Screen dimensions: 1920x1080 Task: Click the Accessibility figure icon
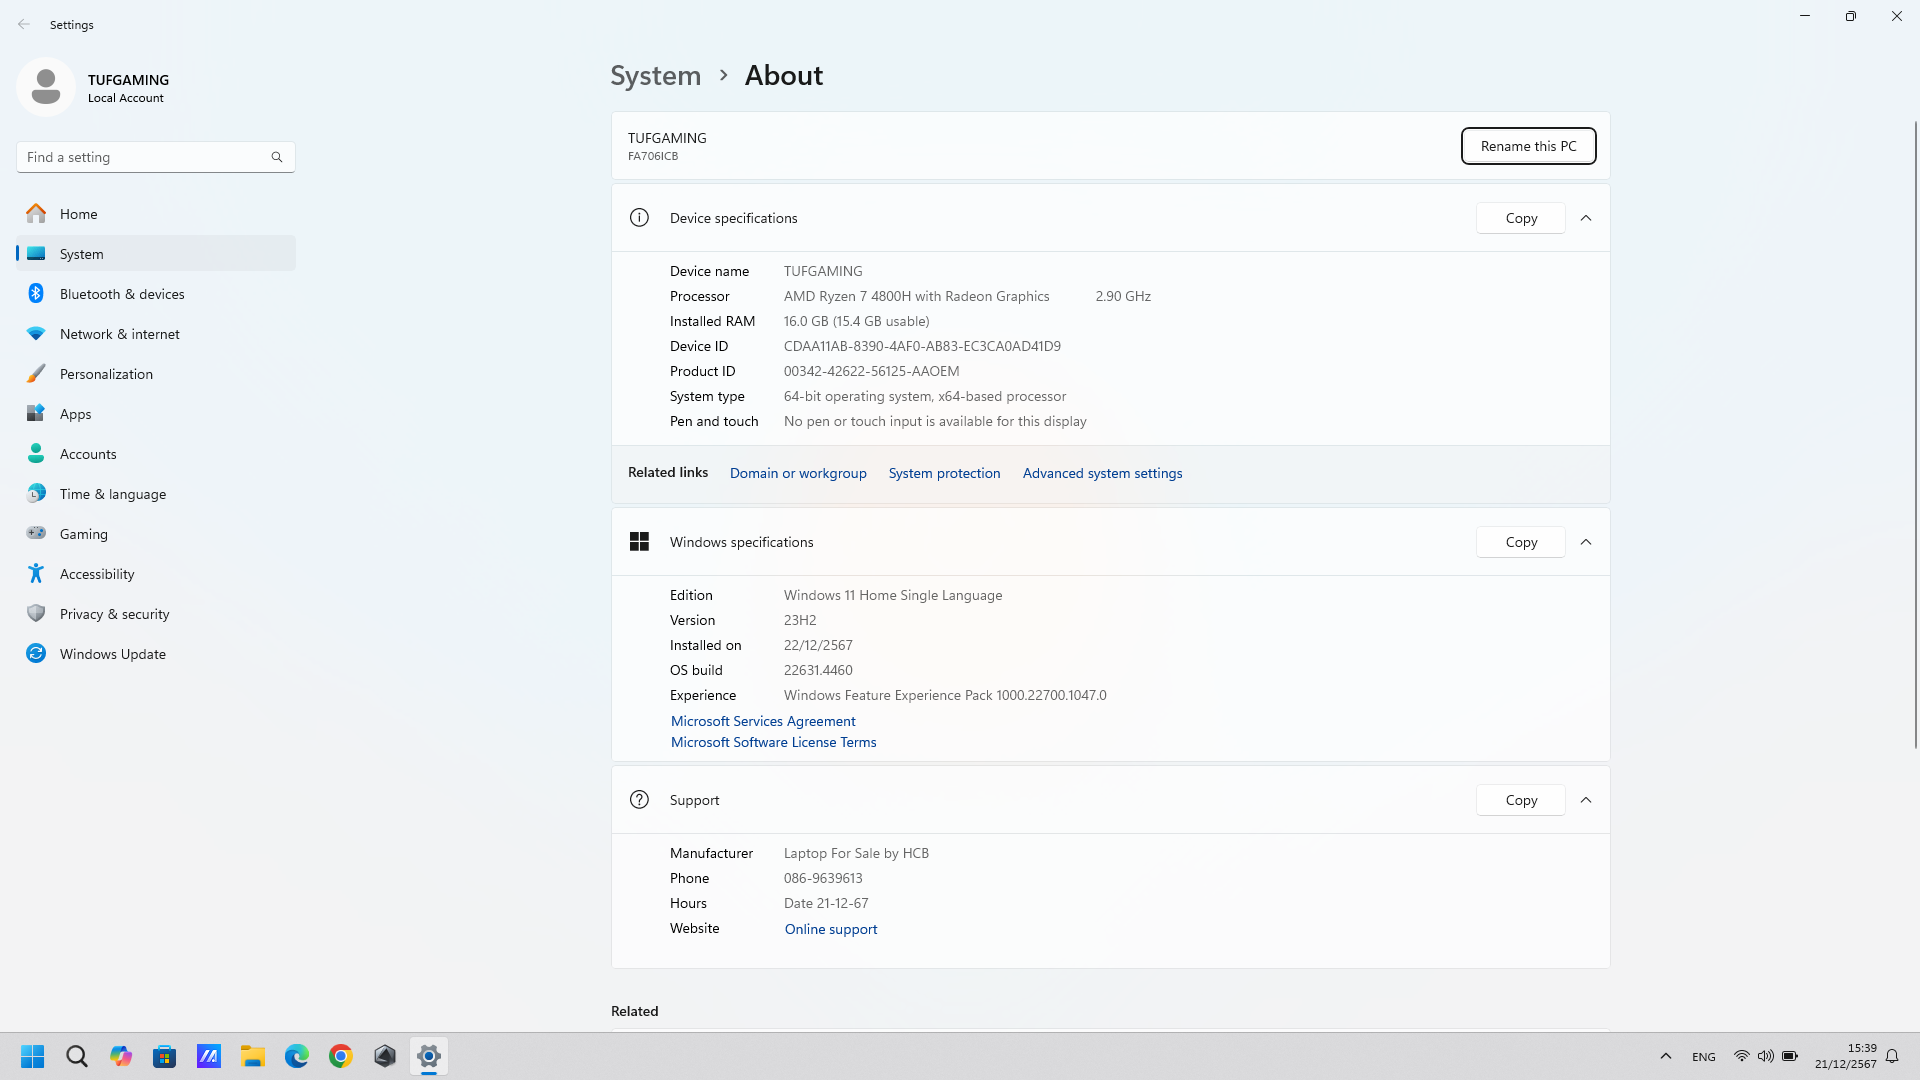click(x=36, y=574)
